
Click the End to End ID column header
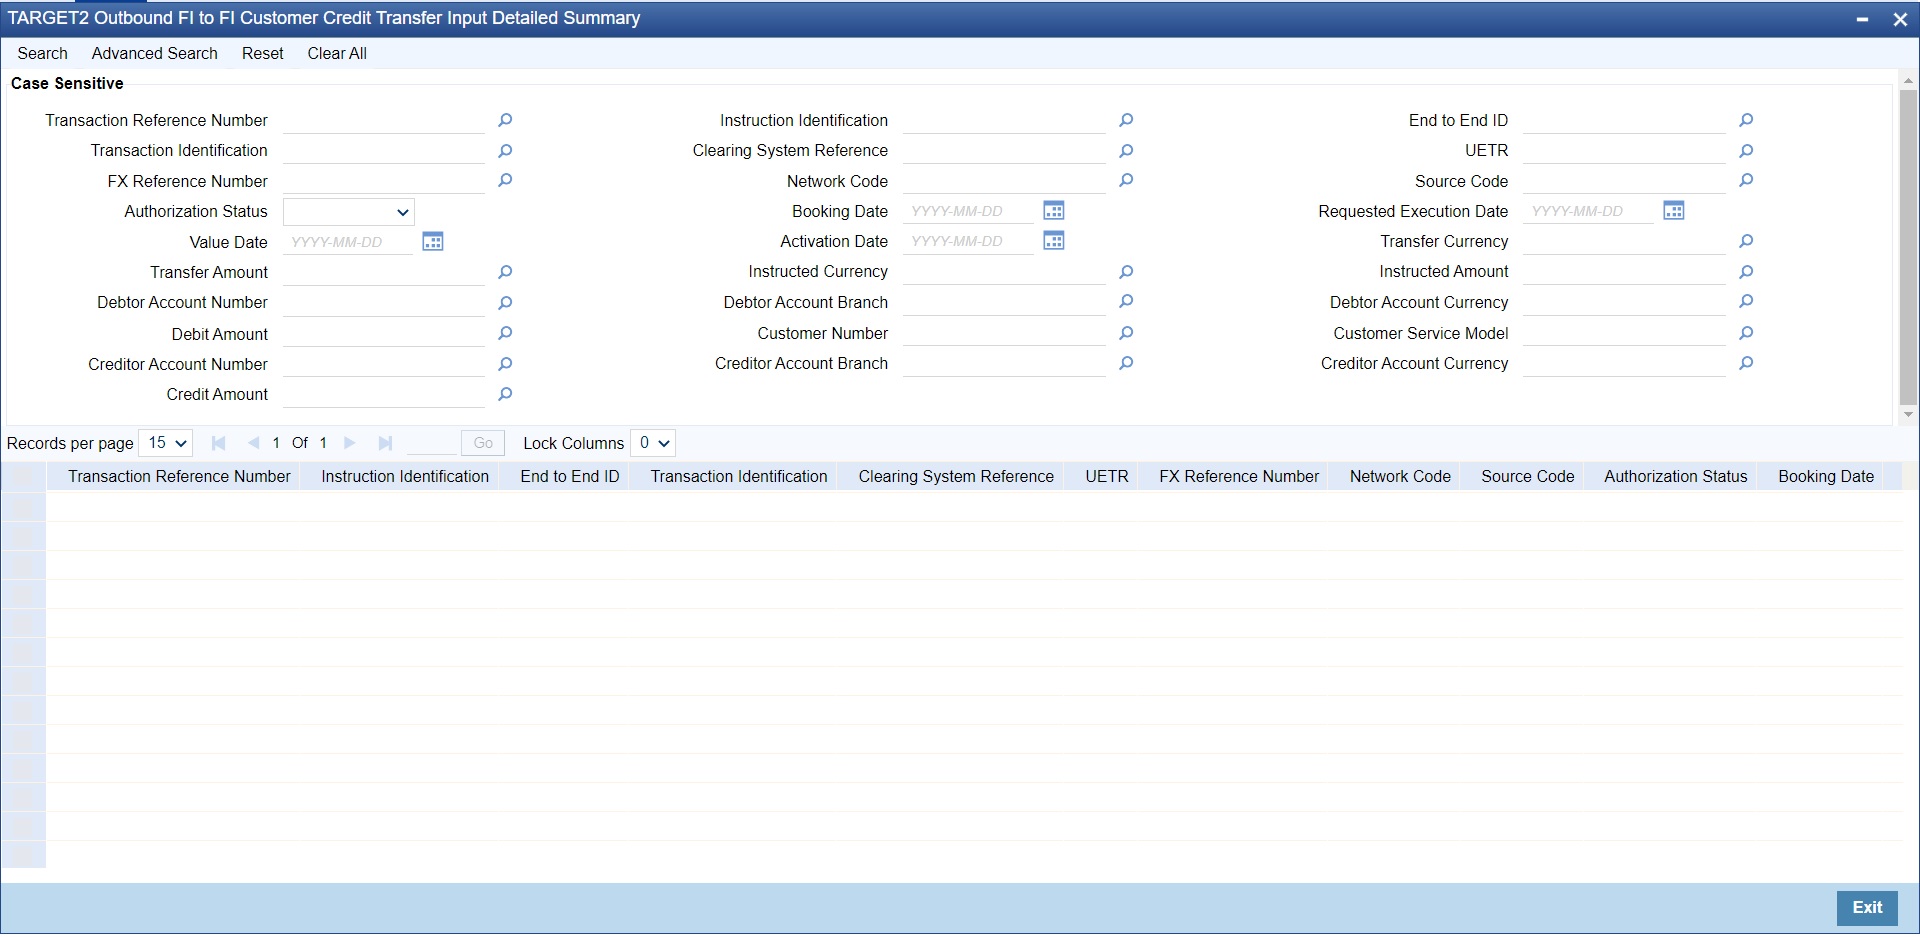point(570,477)
